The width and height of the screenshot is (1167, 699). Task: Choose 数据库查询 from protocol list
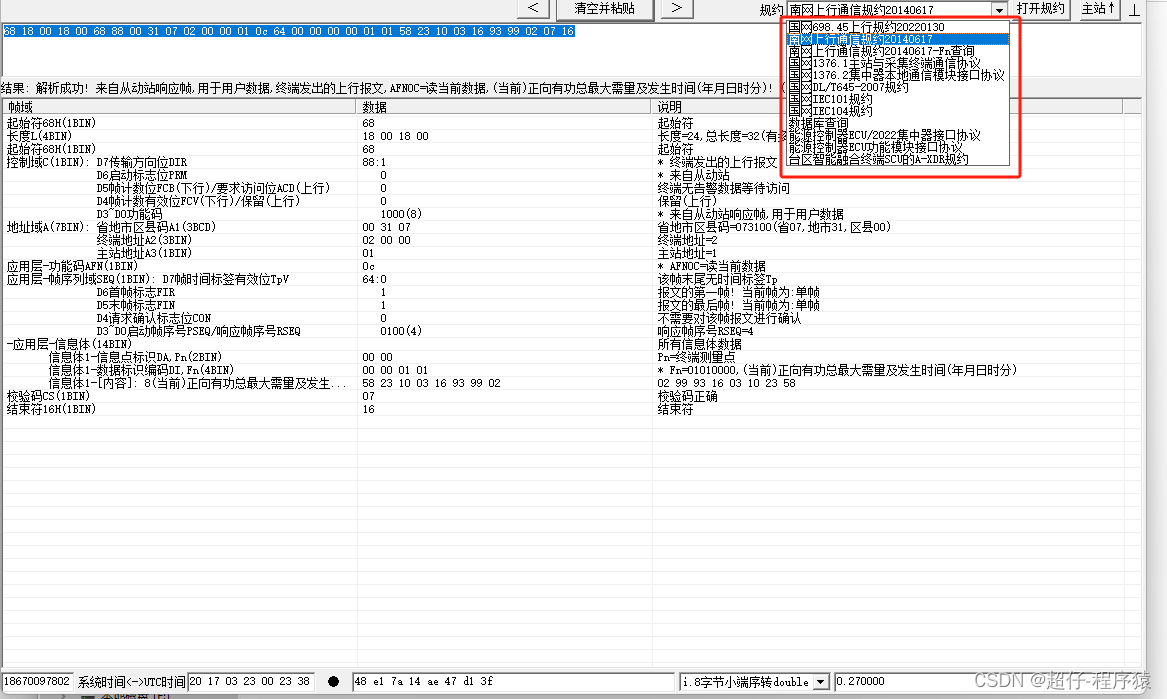pyautogui.click(x=898, y=123)
